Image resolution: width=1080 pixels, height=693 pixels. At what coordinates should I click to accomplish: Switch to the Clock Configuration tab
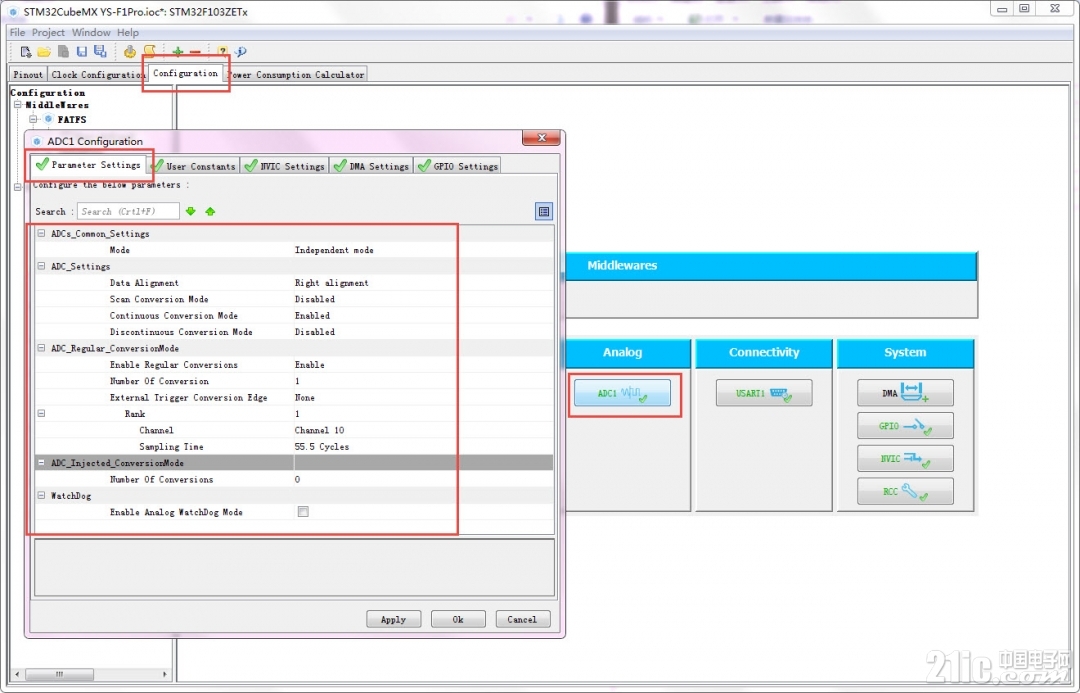[x=96, y=74]
